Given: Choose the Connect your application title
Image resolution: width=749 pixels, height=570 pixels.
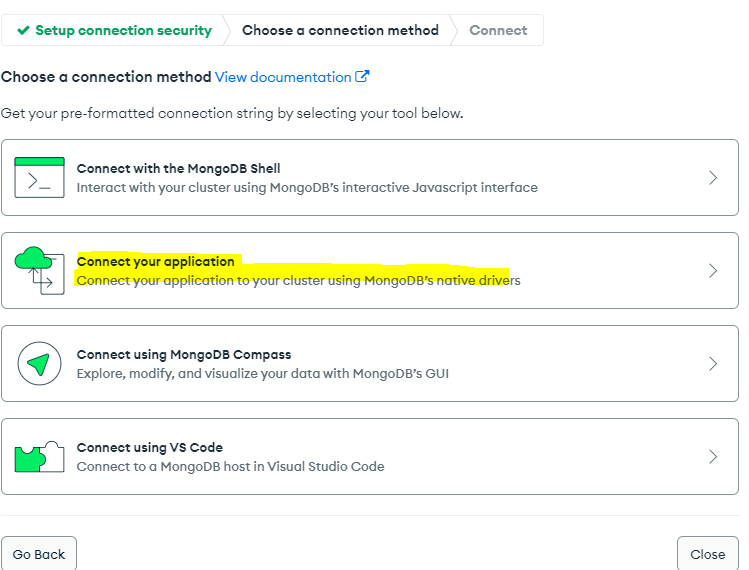Looking at the screenshot, I should tap(156, 261).
